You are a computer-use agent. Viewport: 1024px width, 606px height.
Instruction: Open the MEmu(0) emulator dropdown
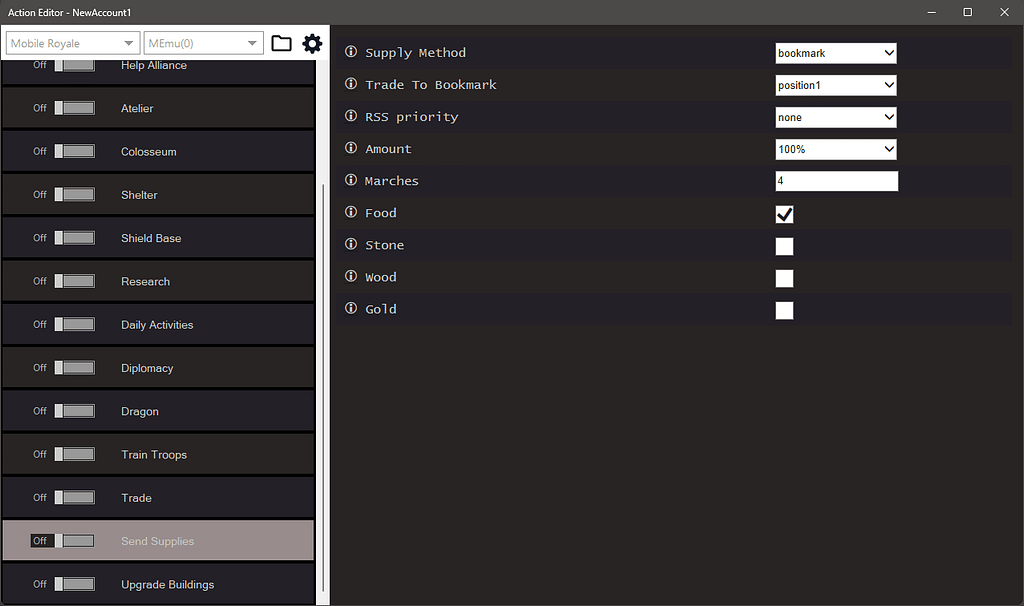pyautogui.click(x=203, y=43)
